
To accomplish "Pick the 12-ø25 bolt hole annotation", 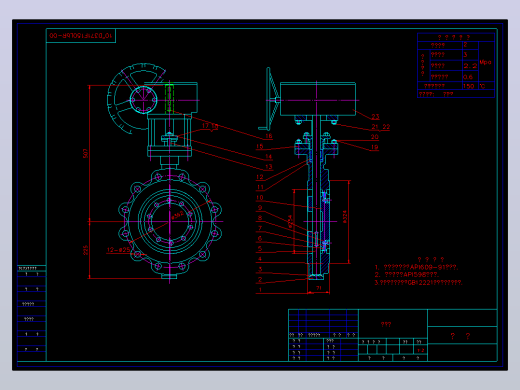I will 119,250.
